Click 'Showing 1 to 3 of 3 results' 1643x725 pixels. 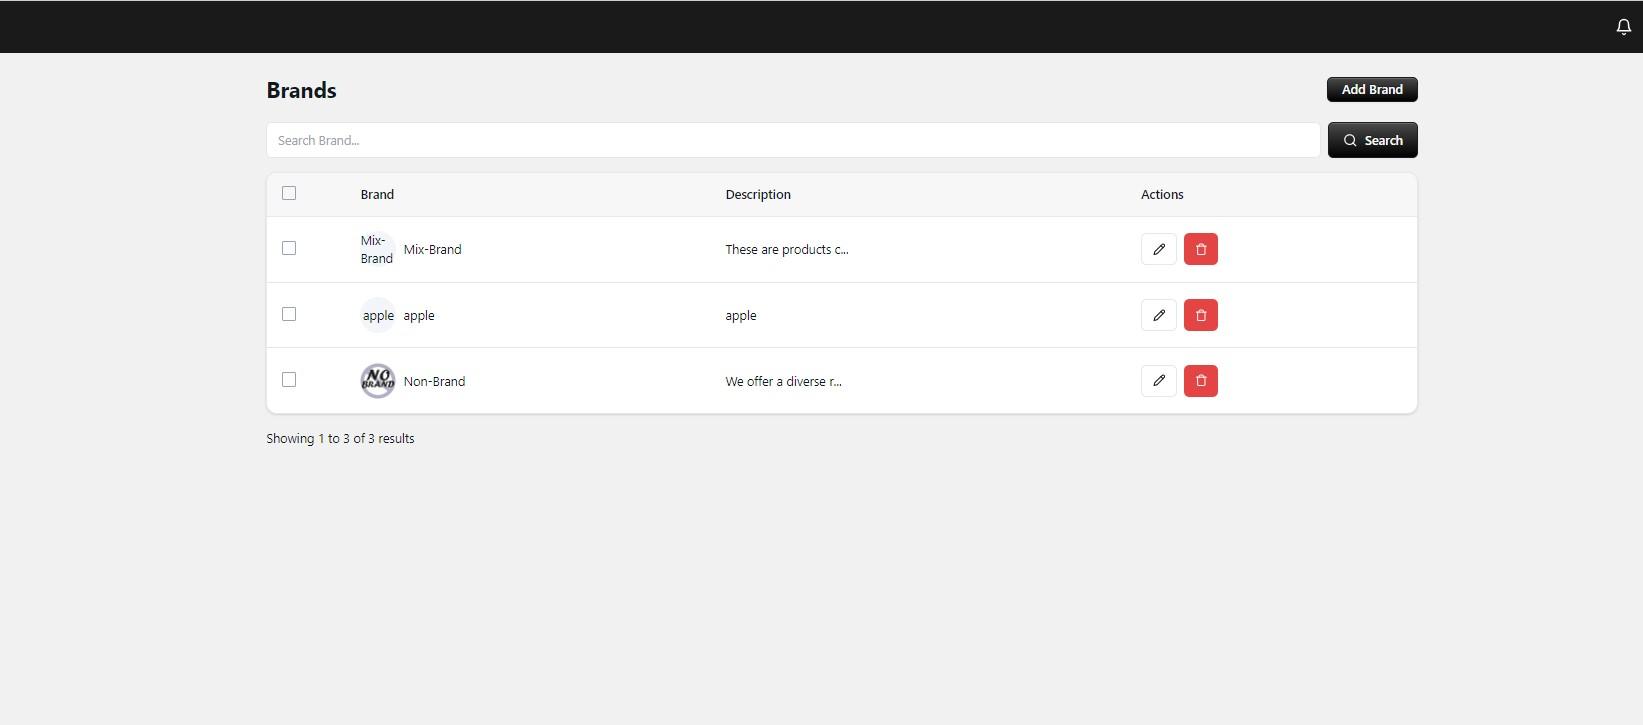[x=340, y=439]
